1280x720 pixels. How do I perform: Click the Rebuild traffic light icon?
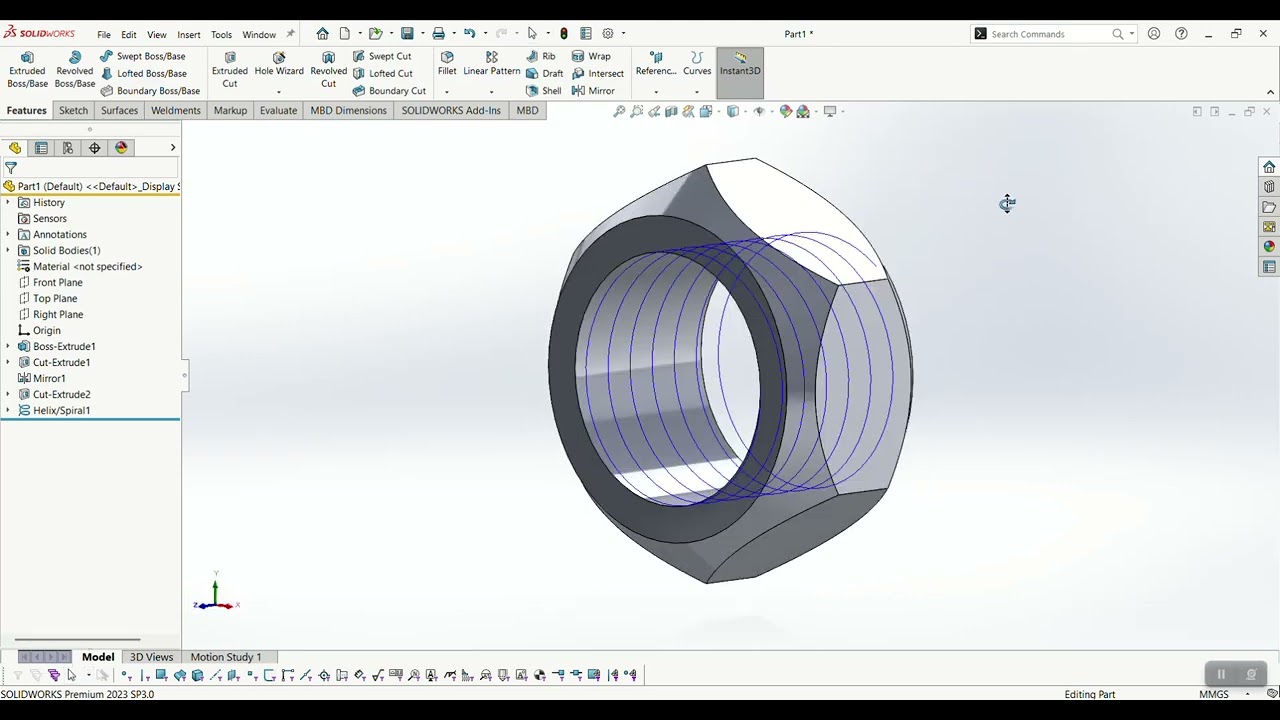pos(564,33)
